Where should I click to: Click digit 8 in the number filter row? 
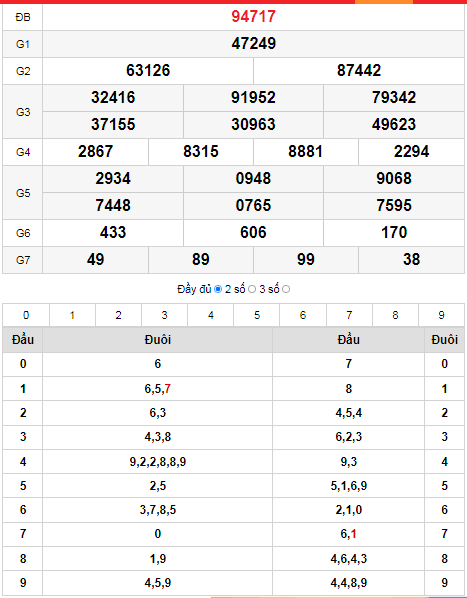(x=395, y=315)
